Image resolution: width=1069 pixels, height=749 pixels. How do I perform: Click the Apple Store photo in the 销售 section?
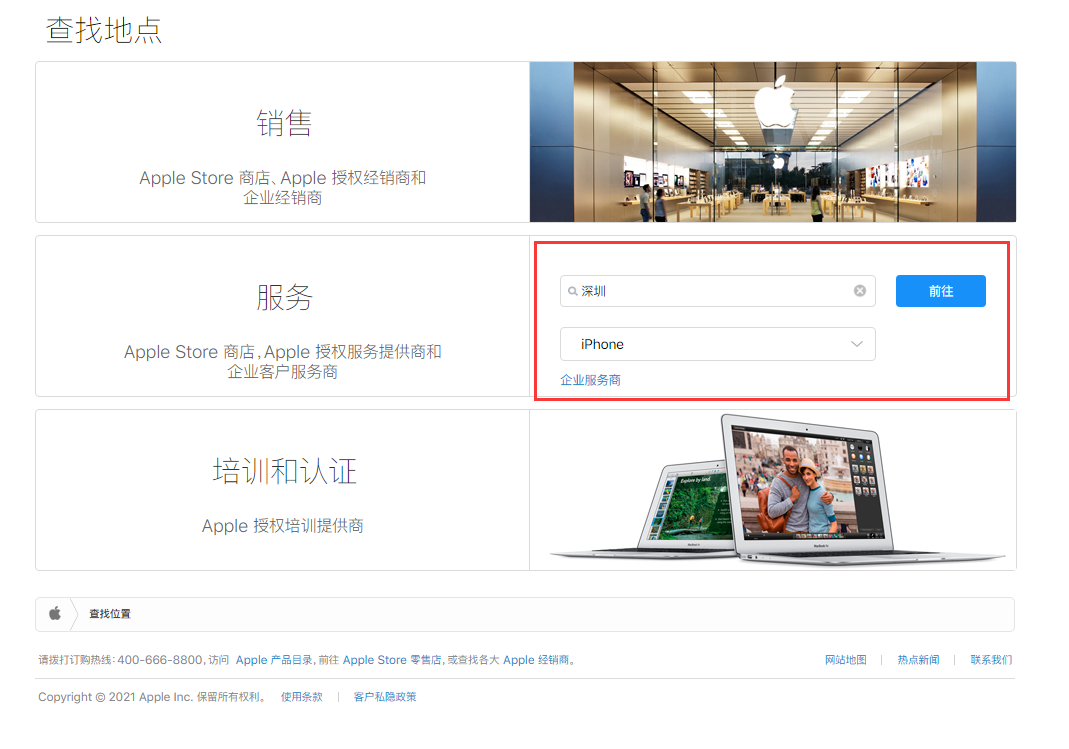click(x=773, y=141)
